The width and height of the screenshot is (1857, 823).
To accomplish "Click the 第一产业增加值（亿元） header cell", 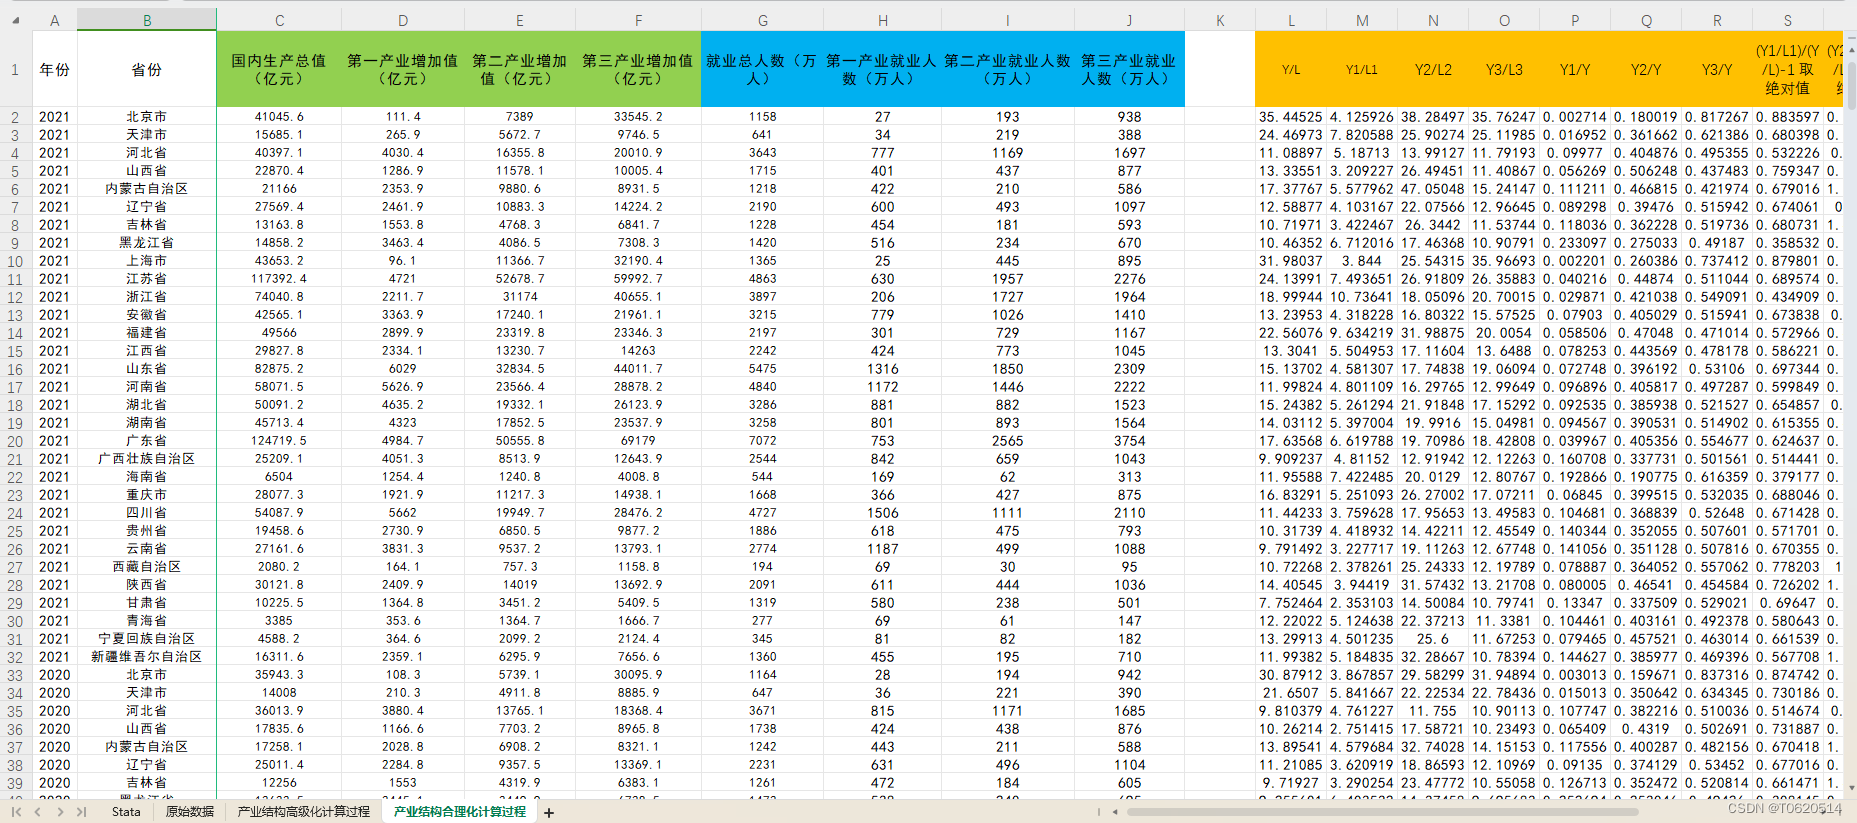I will coord(403,69).
